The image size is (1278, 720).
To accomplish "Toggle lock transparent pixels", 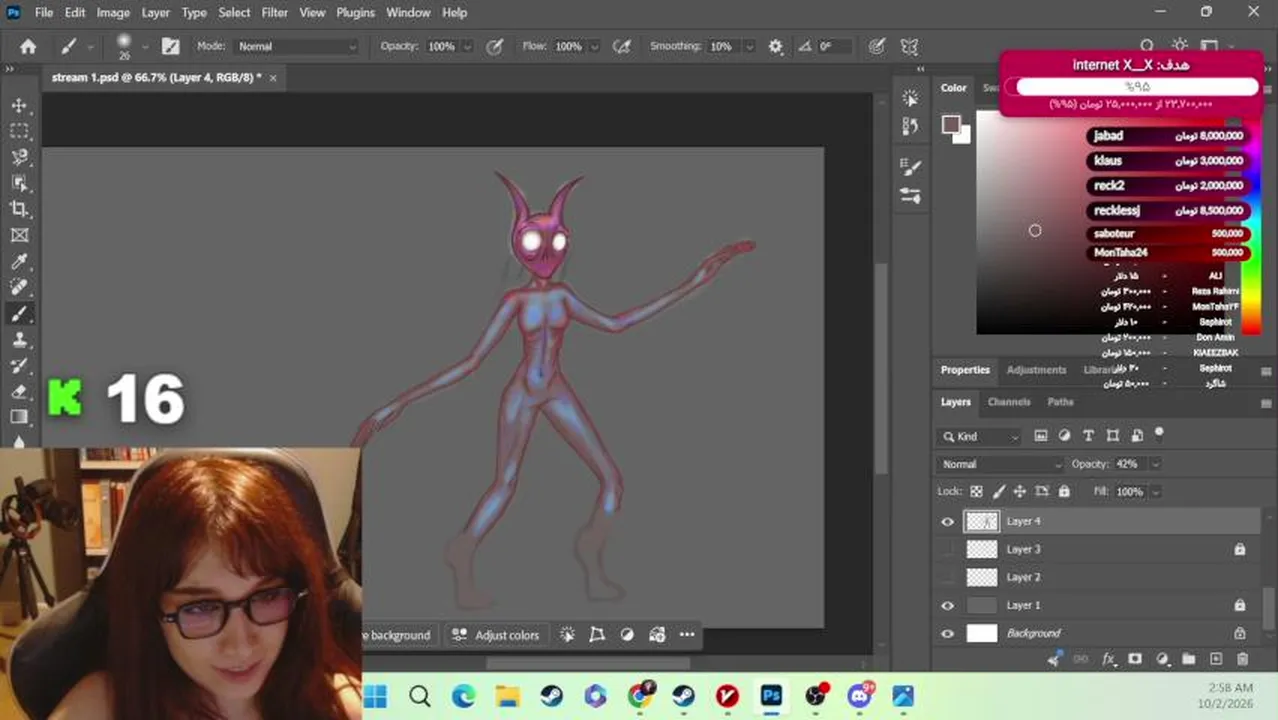I will [977, 492].
